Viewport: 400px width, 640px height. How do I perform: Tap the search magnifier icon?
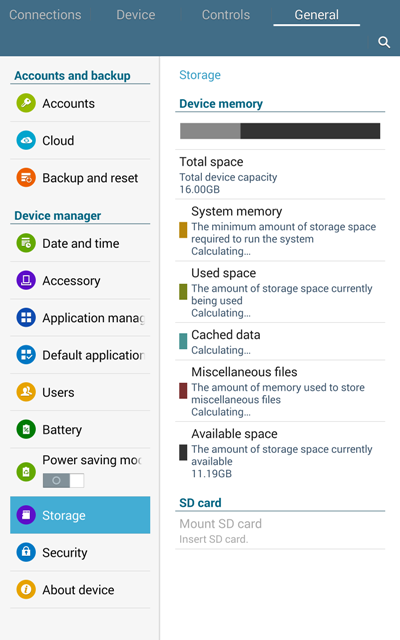[x=384, y=42]
